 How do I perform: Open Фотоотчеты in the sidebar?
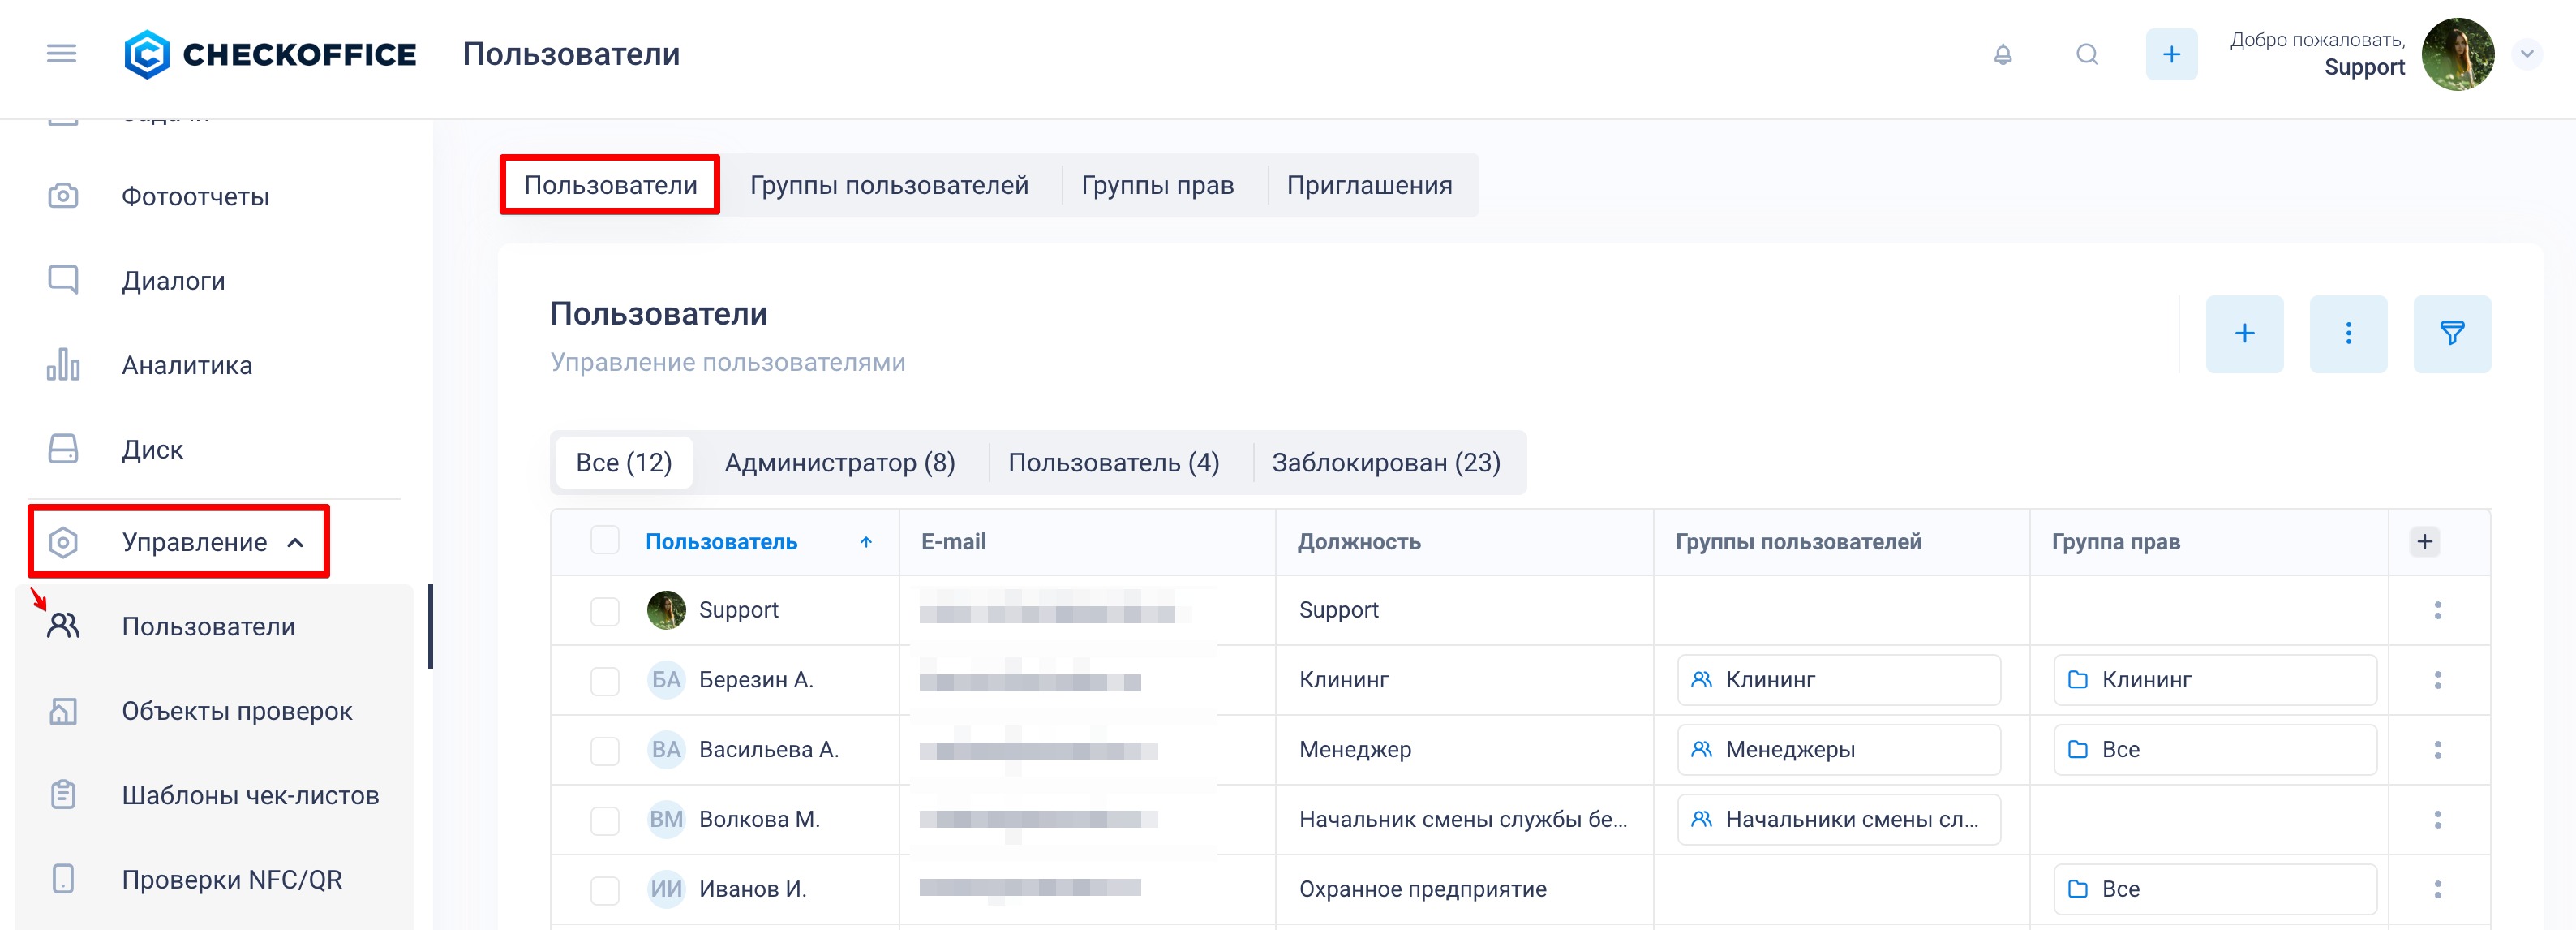pyautogui.click(x=195, y=196)
